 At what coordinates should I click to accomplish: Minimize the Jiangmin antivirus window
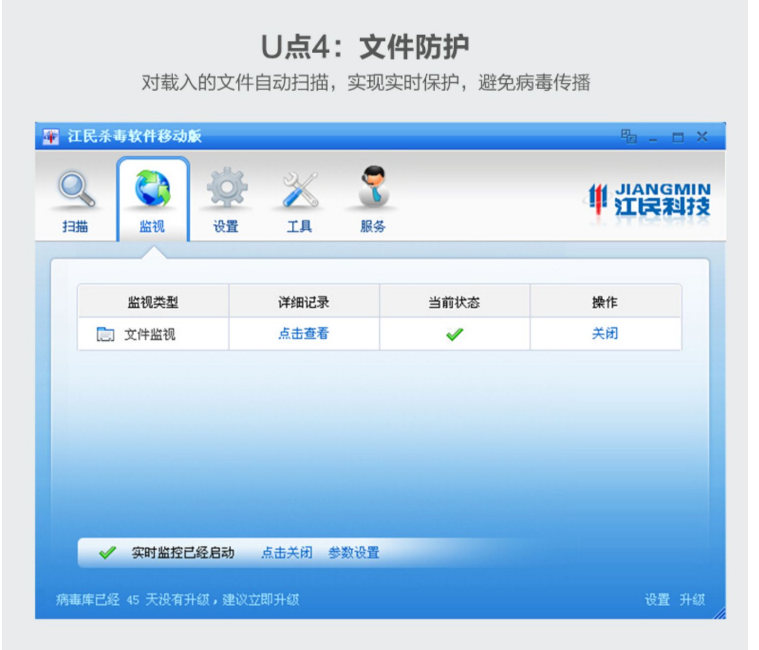(654, 138)
